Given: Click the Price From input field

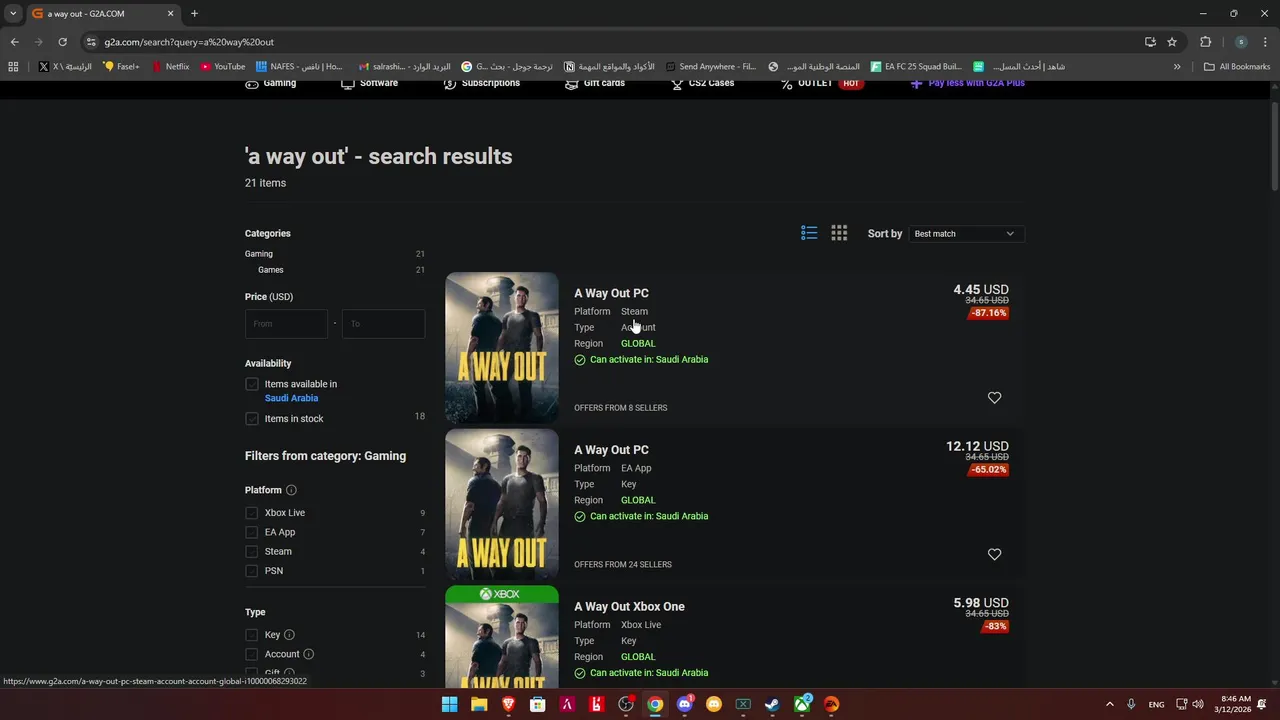Looking at the screenshot, I should (286, 324).
